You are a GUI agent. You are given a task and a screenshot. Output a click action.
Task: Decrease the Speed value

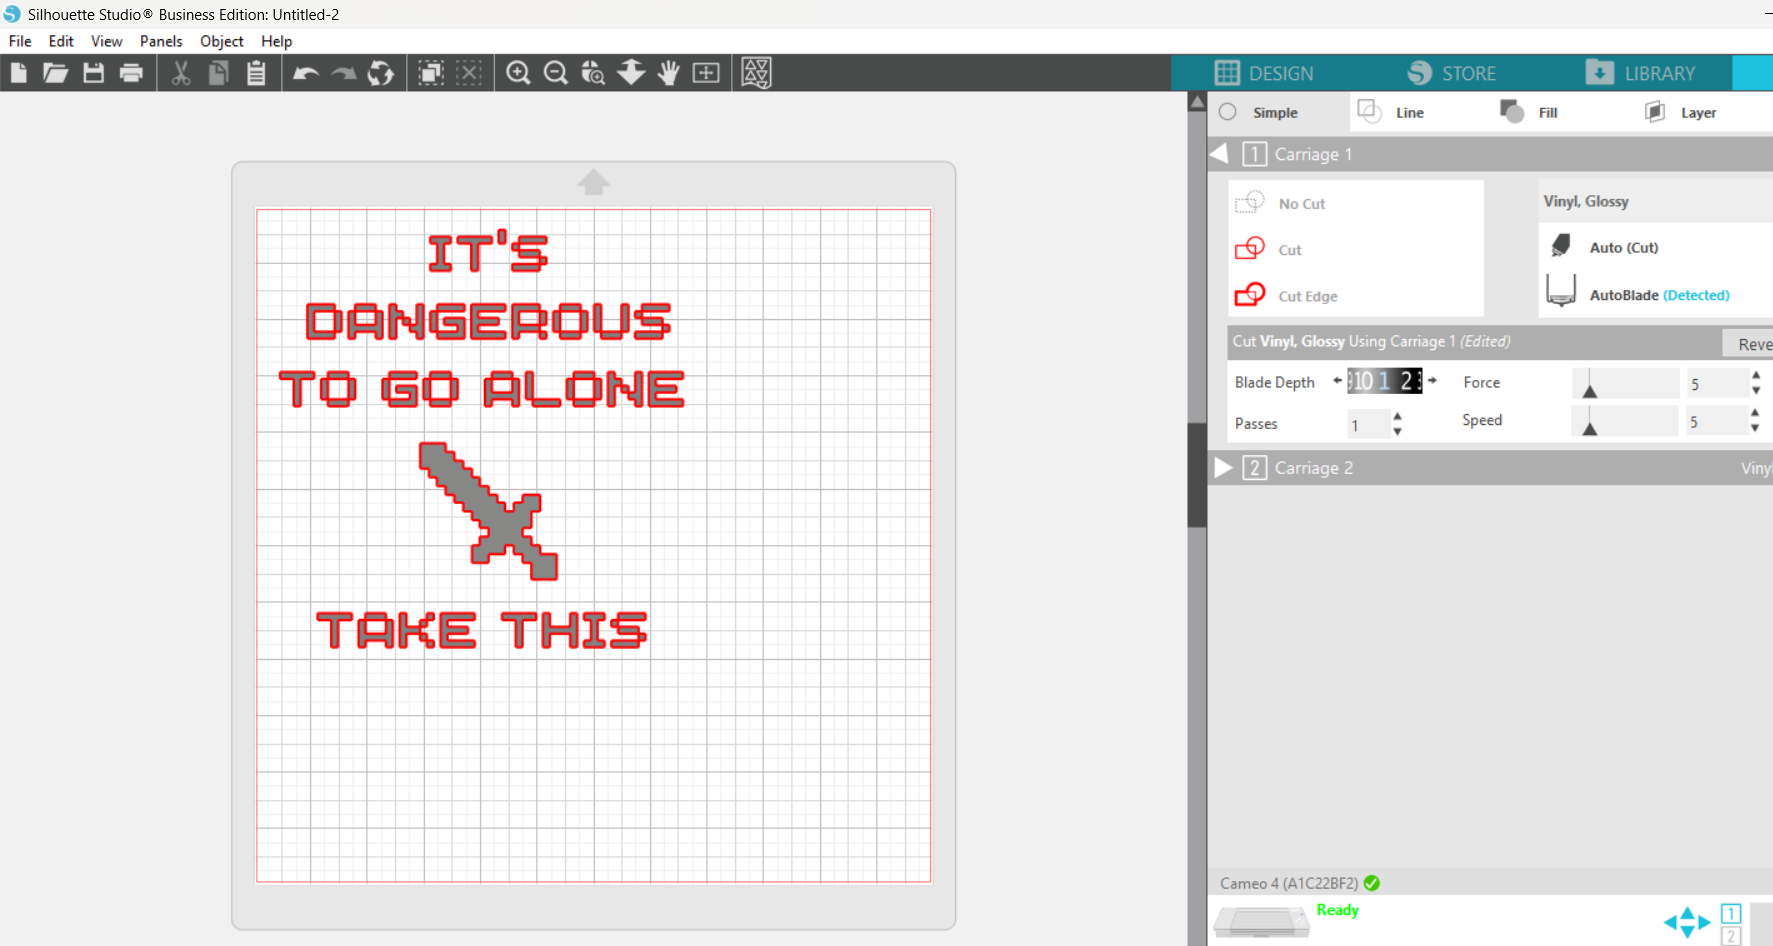click(x=1755, y=428)
